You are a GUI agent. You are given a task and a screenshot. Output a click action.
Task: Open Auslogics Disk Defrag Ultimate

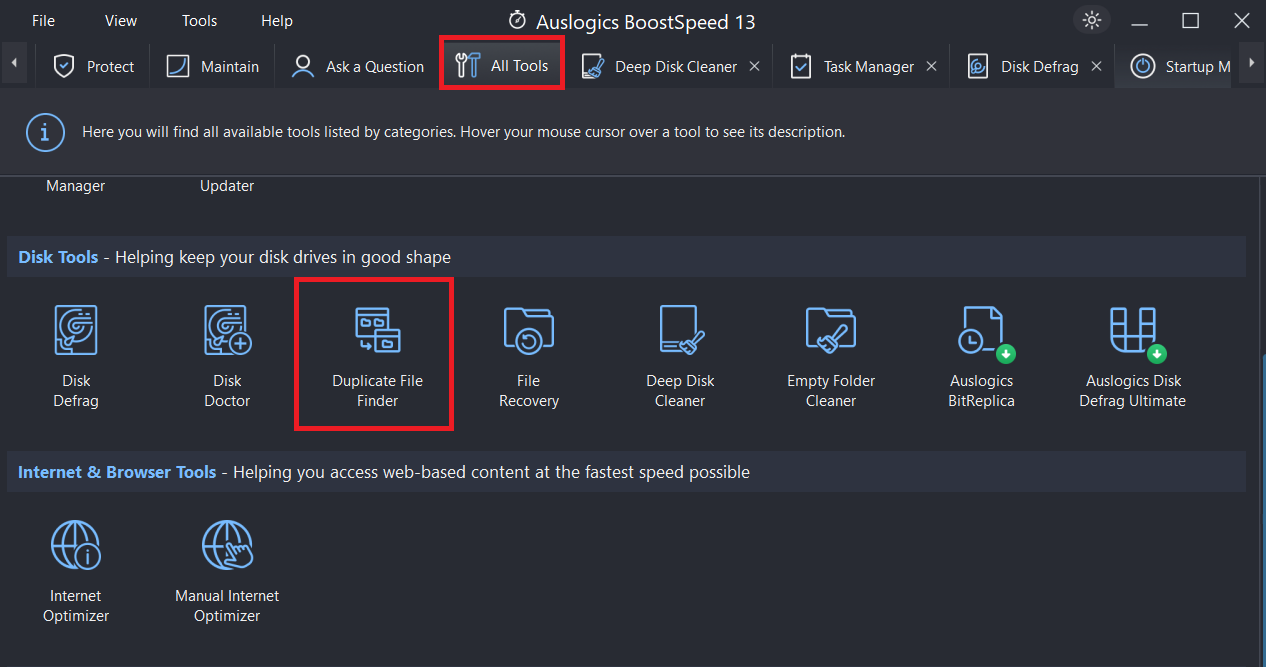tap(1133, 357)
